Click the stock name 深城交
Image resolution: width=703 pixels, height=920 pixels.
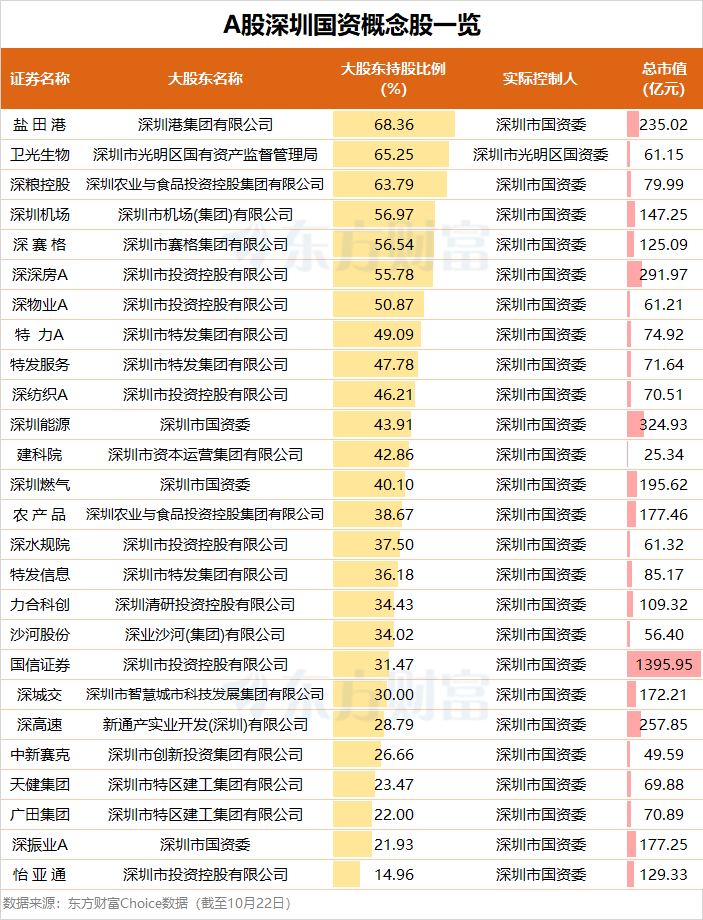coord(40,694)
